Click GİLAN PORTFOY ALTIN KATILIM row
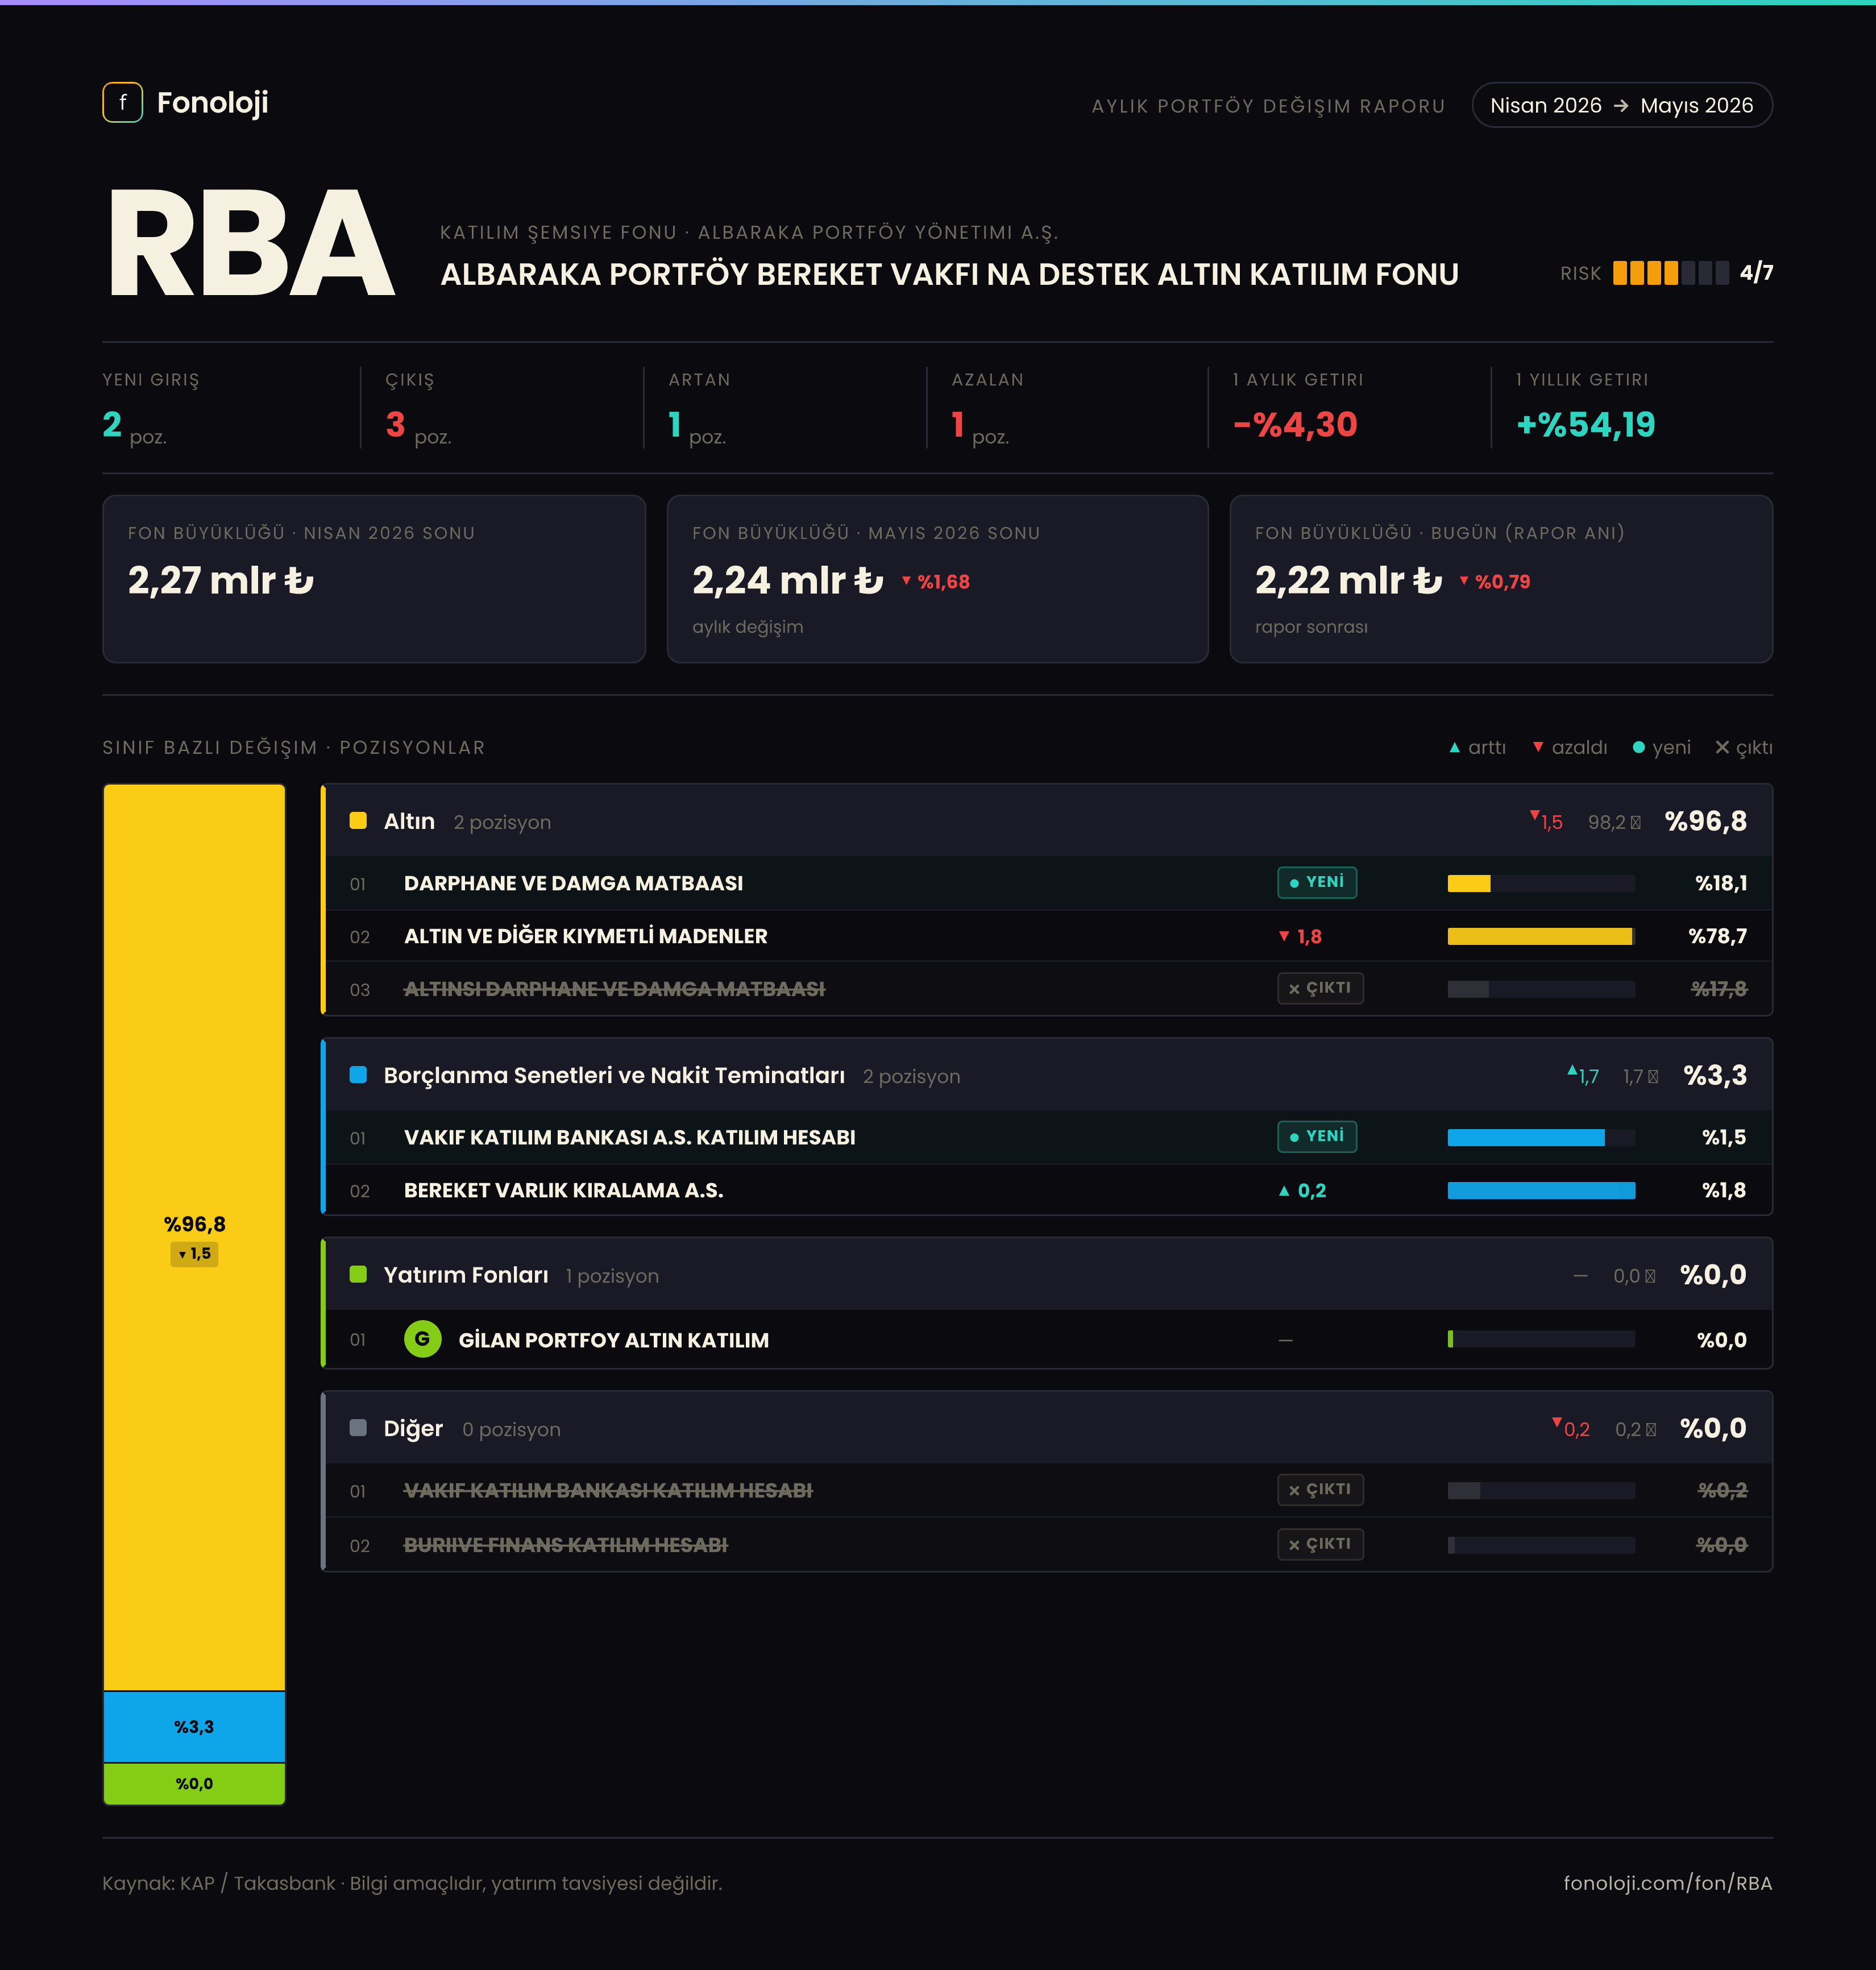Viewport: 1876px width, 1970px height. tap(1048, 1339)
